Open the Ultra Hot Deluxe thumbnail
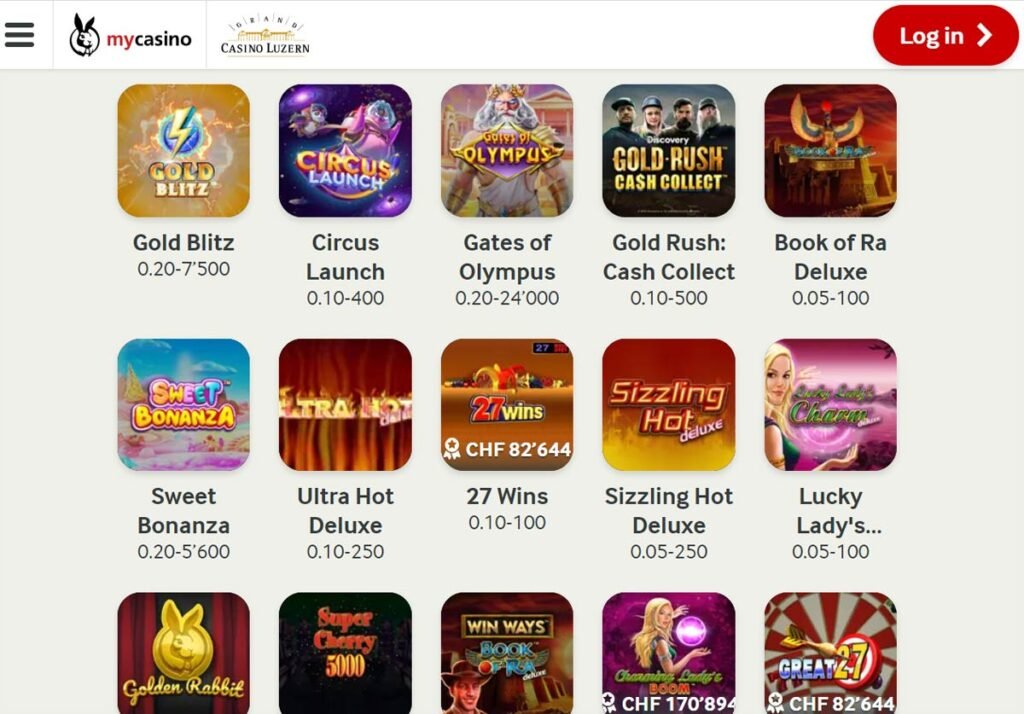Viewport: 1024px width, 714px height. pos(345,404)
